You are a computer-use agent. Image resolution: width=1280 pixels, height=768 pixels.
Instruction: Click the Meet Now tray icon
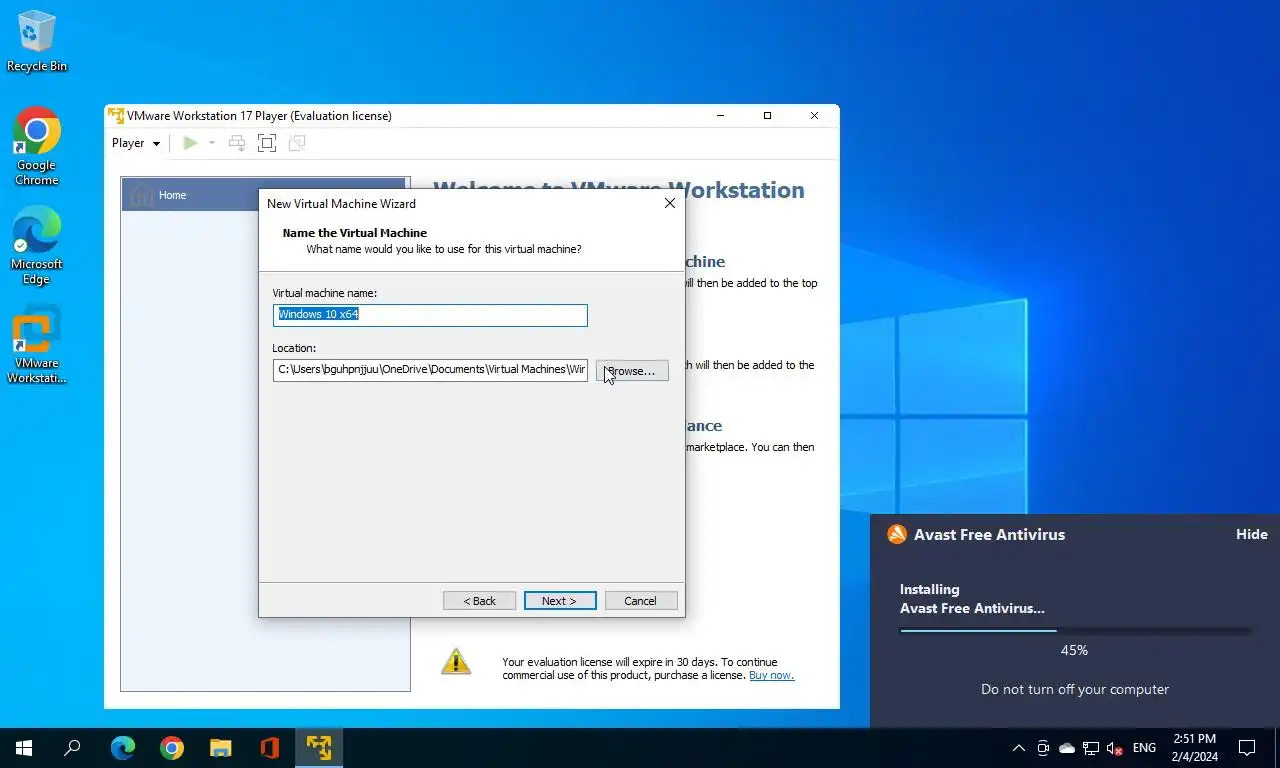1043,748
